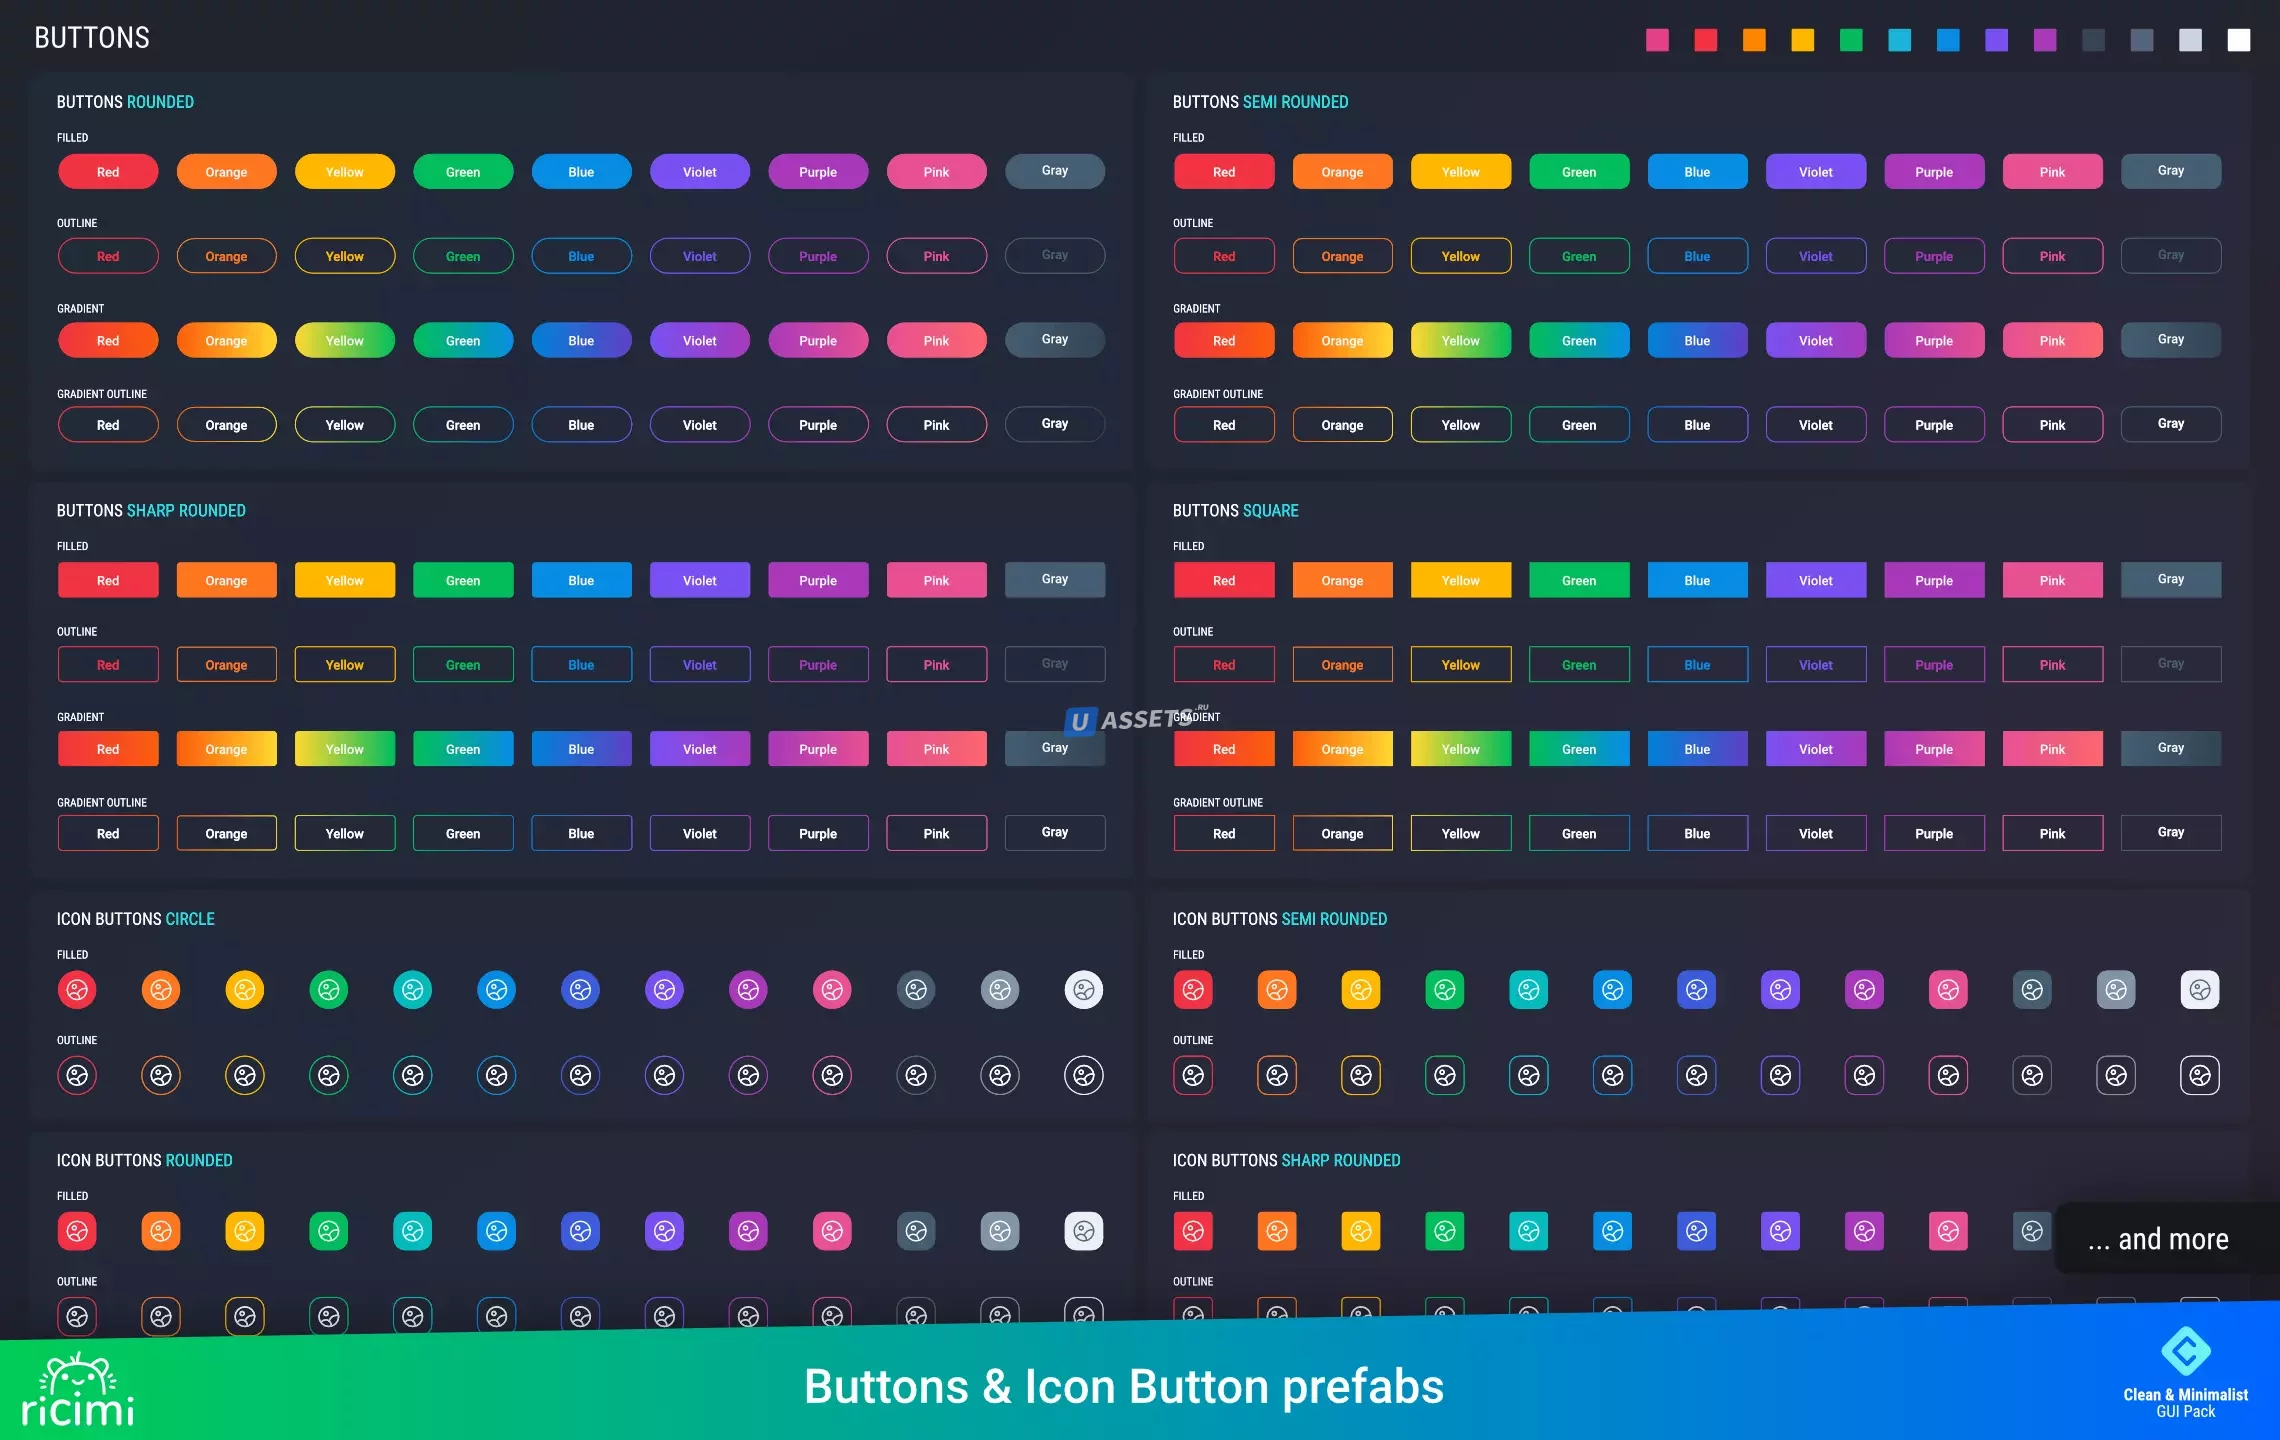Click the orange filled semi rounded icon button
The width and height of the screenshot is (2280, 1440).
[1277, 990]
